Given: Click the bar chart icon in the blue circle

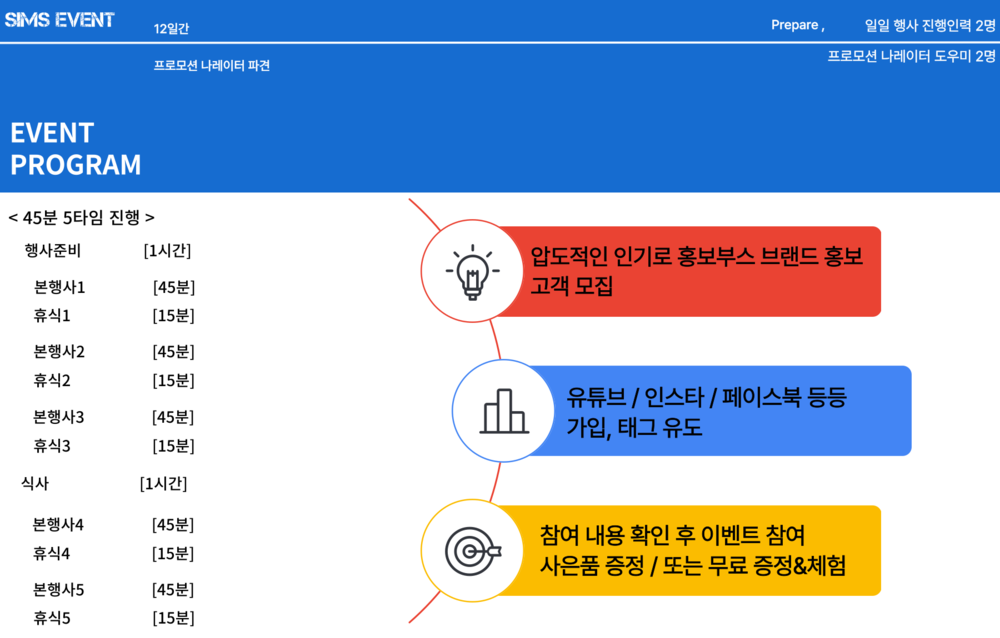Looking at the screenshot, I should tap(504, 410).
